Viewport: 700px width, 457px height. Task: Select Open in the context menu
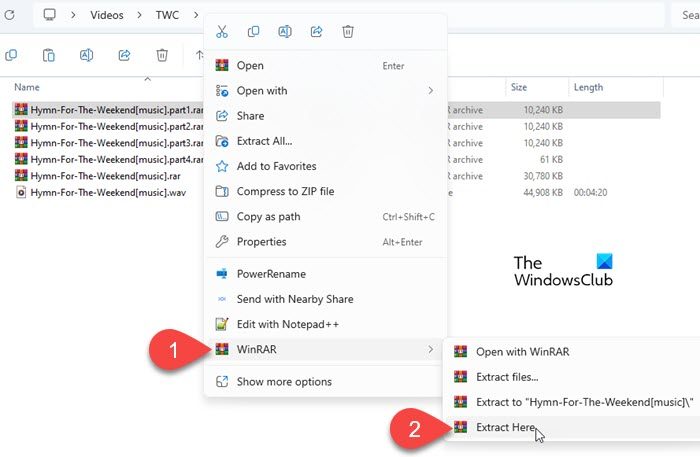pyautogui.click(x=325, y=66)
